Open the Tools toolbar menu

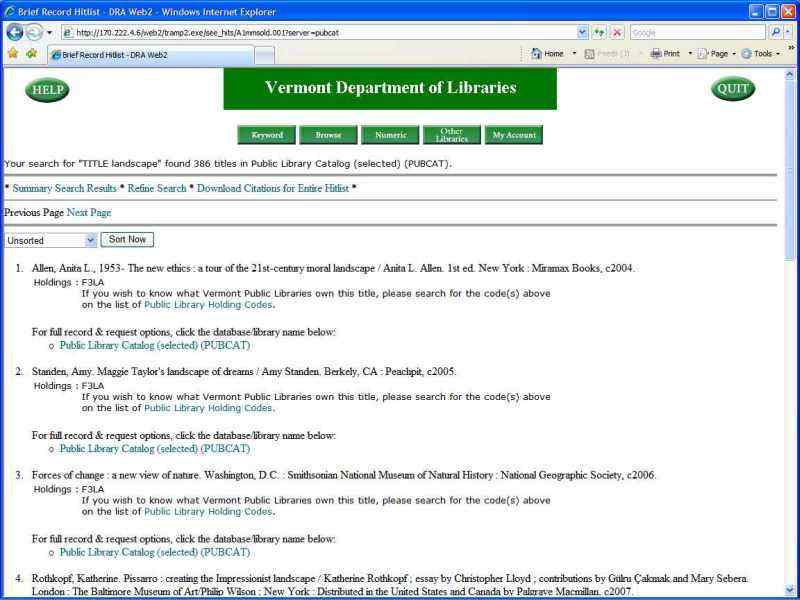point(760,54)
